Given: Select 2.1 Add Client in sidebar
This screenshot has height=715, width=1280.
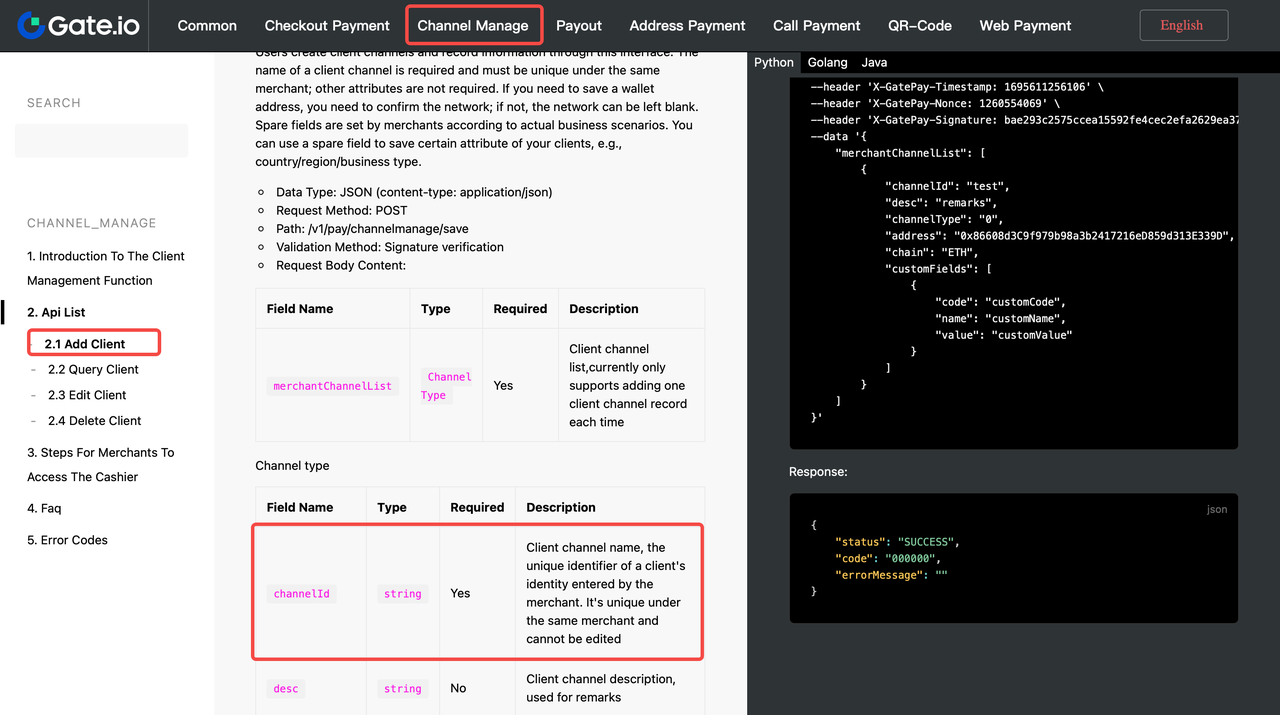Looking at the screenshot, I should [85, 344].
